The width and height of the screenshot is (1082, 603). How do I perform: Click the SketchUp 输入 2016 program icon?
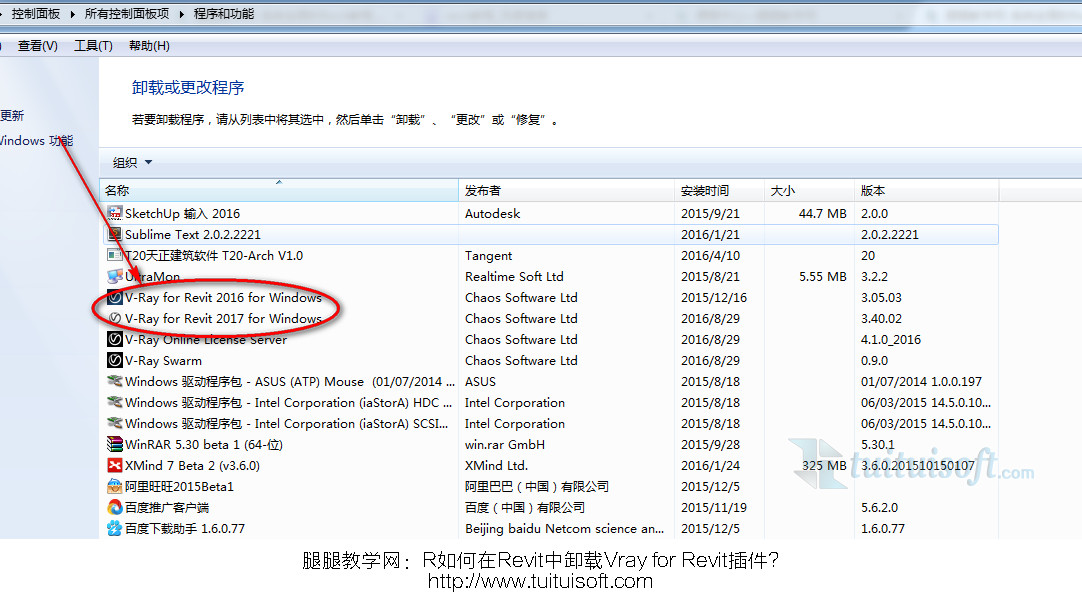click(x=115, y=213)
